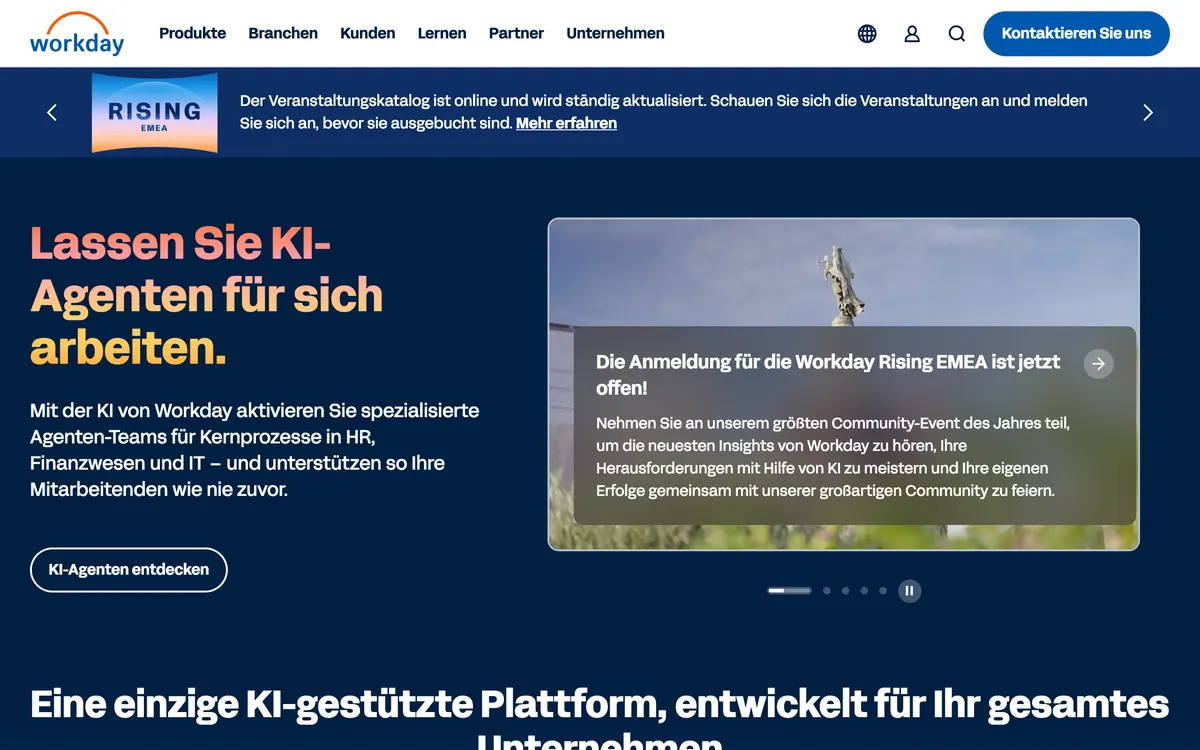Screen dimensions: 1200x750
Task: Click the KI-Agenten entdecken button
Action: (x=129, y=570)
